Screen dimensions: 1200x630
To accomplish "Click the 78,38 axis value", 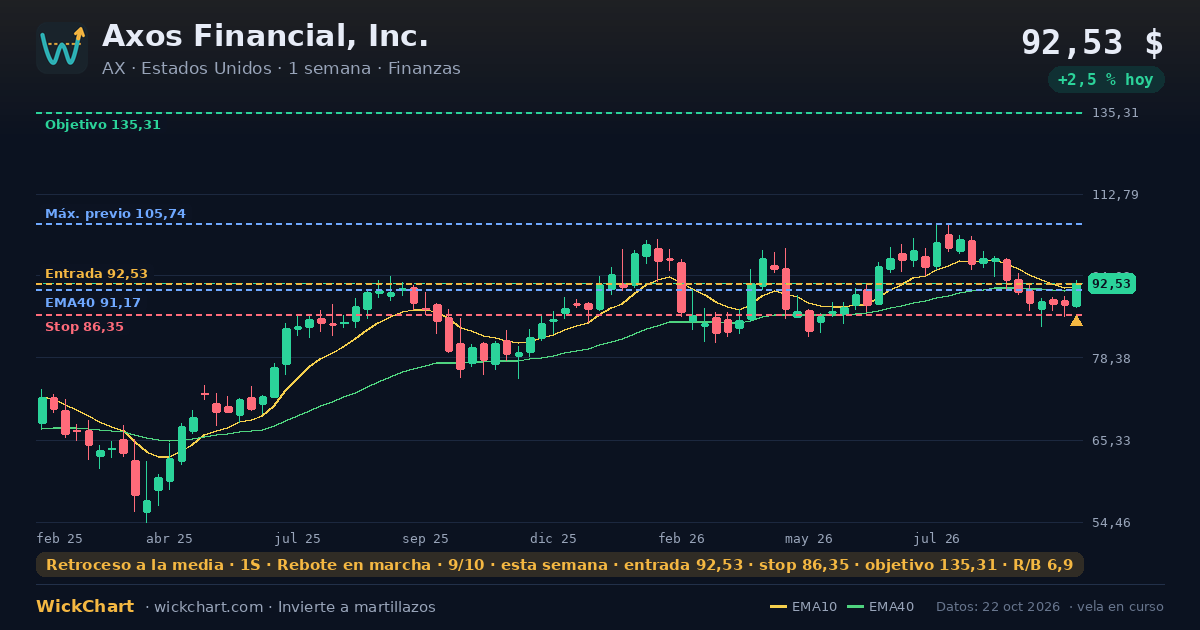I will [x=1111, y=358].
